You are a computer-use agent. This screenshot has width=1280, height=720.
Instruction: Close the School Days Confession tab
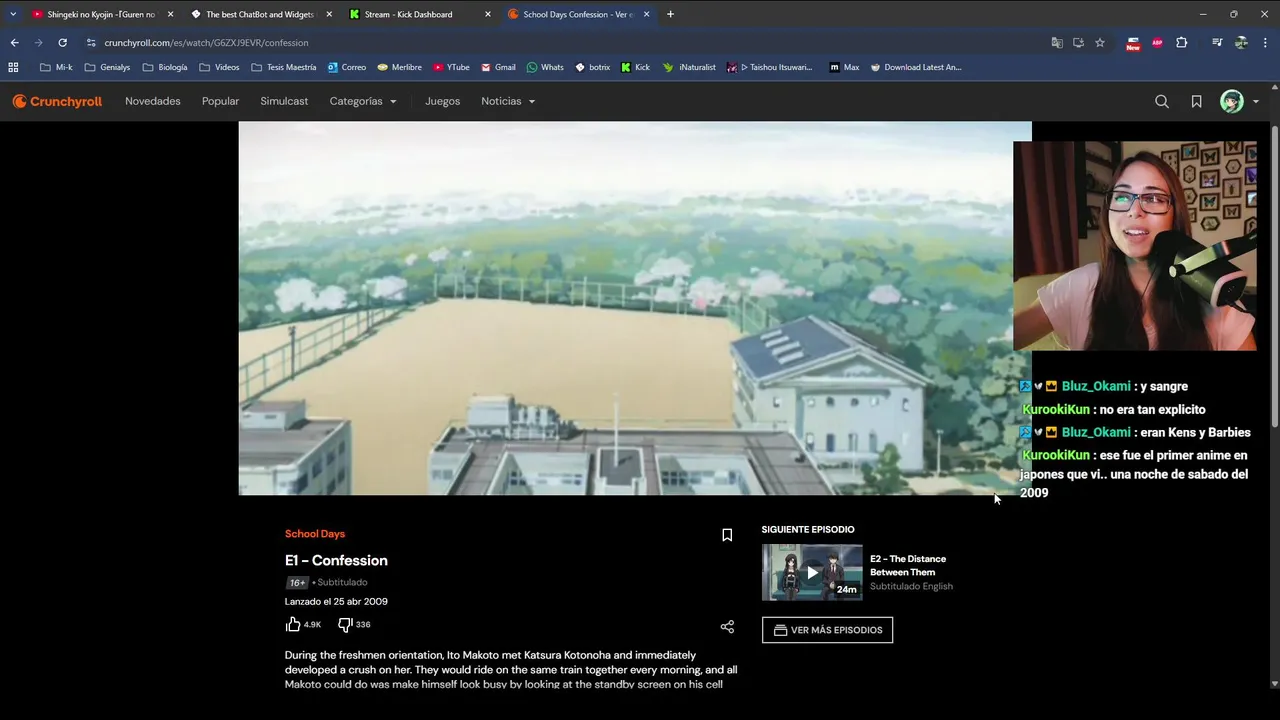(x=647, y=14)
